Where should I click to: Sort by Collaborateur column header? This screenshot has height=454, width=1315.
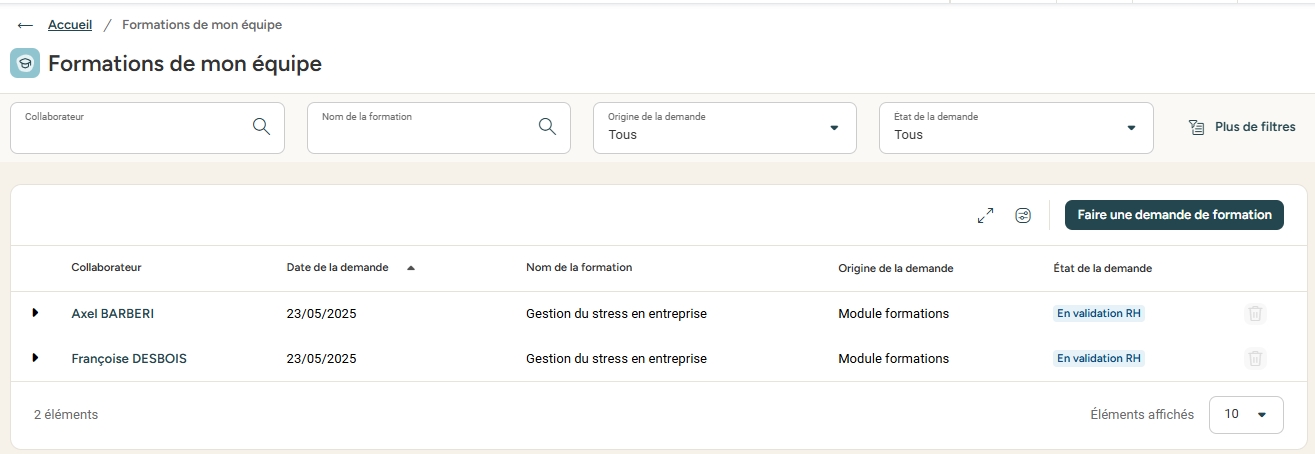(x=106, y=268)
